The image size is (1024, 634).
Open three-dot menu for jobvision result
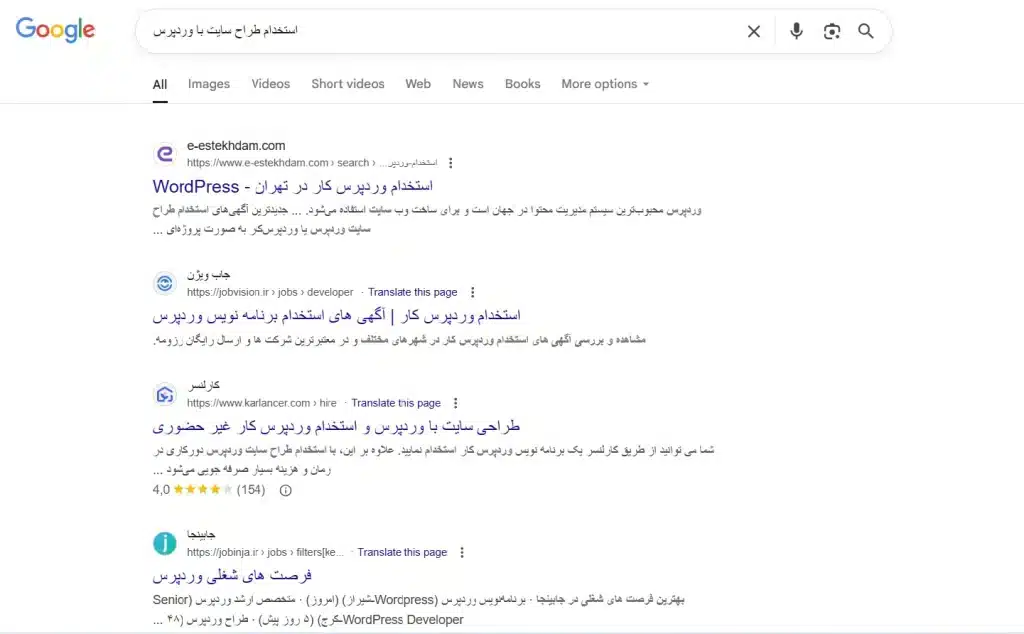tap(473, 293)
